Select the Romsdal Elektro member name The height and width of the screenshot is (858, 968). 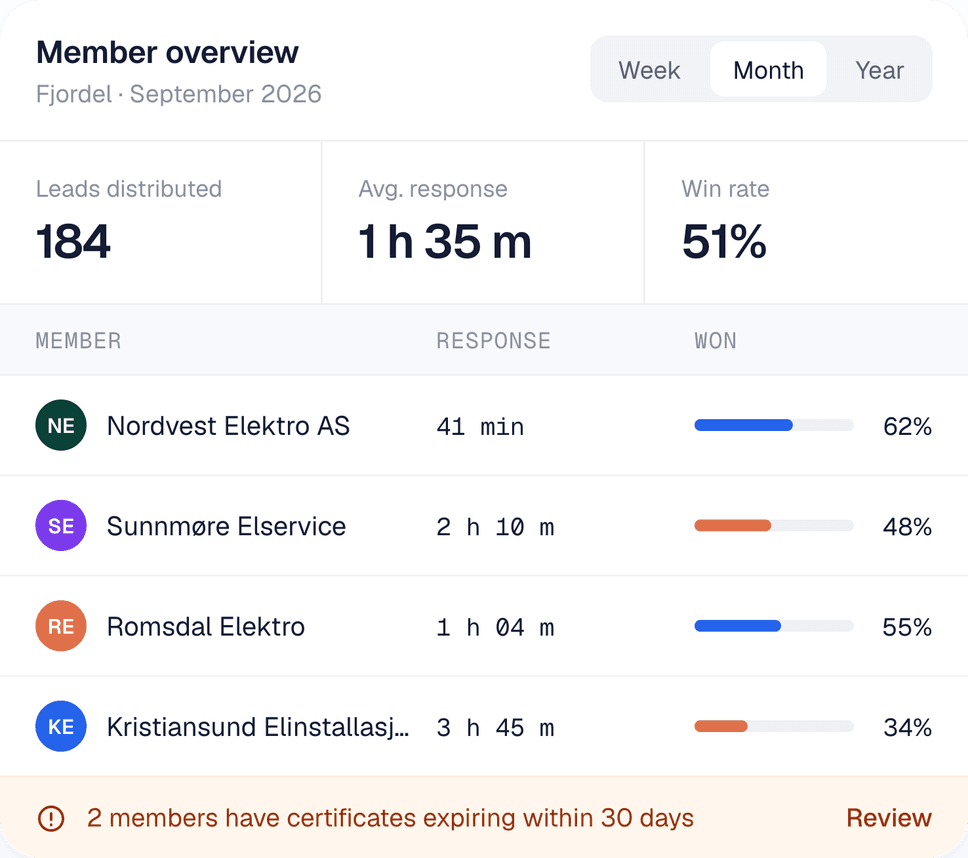click(206, 627)
